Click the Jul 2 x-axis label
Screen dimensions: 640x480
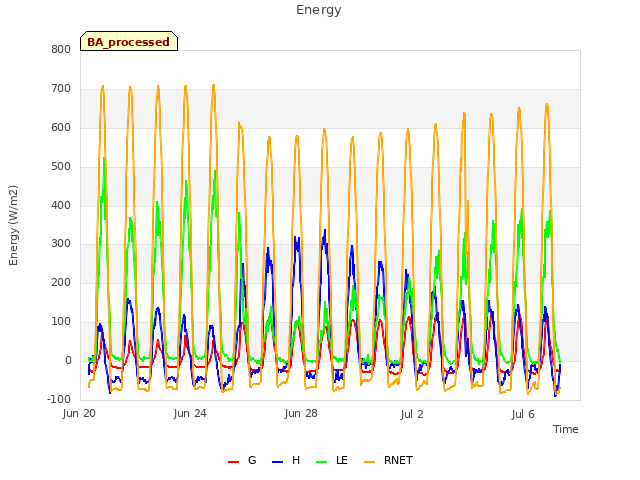tap(412, 414)
